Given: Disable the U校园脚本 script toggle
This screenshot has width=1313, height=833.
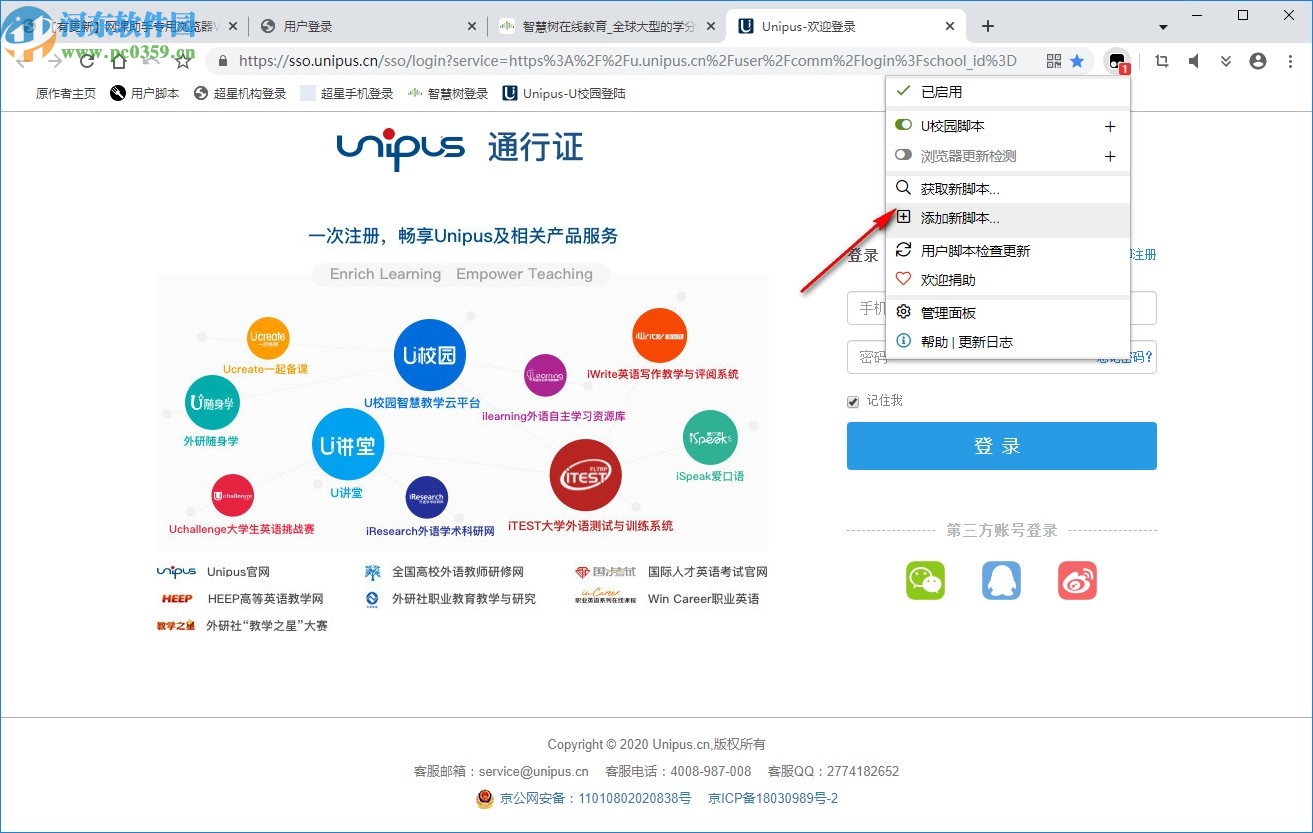Looking at the screenshot, I should point(901,124).
